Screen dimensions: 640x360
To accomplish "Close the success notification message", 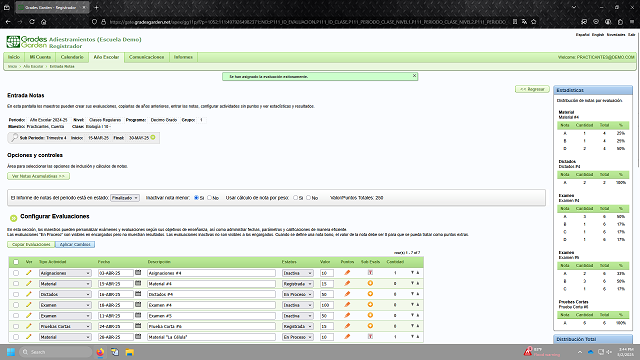I will coord(414,76).
